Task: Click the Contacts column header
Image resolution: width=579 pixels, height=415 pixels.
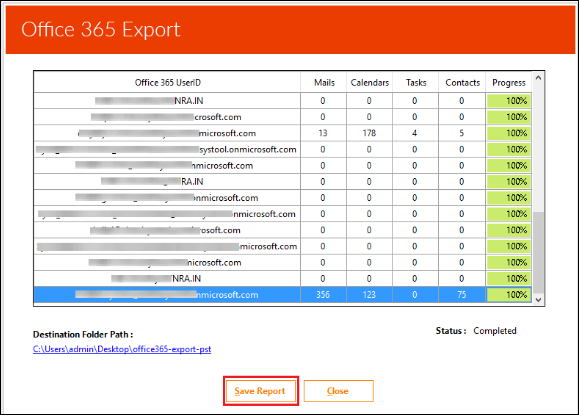Action: (462, 82)
